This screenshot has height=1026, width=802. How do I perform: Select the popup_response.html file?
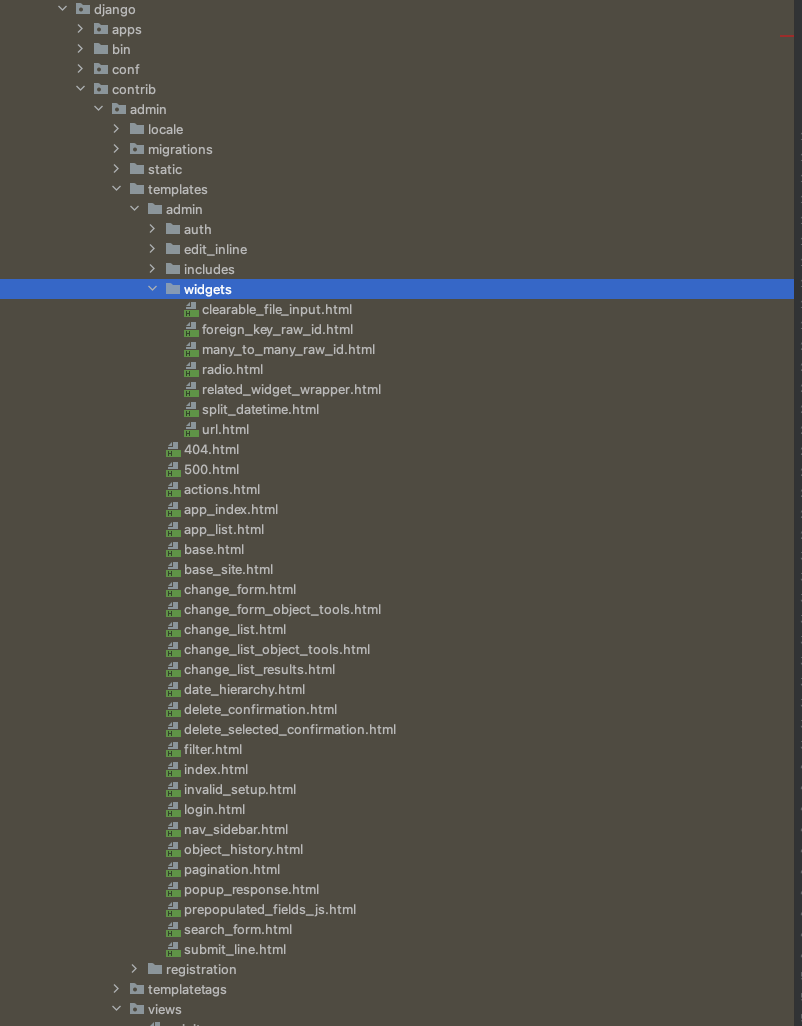click(252, 889)
